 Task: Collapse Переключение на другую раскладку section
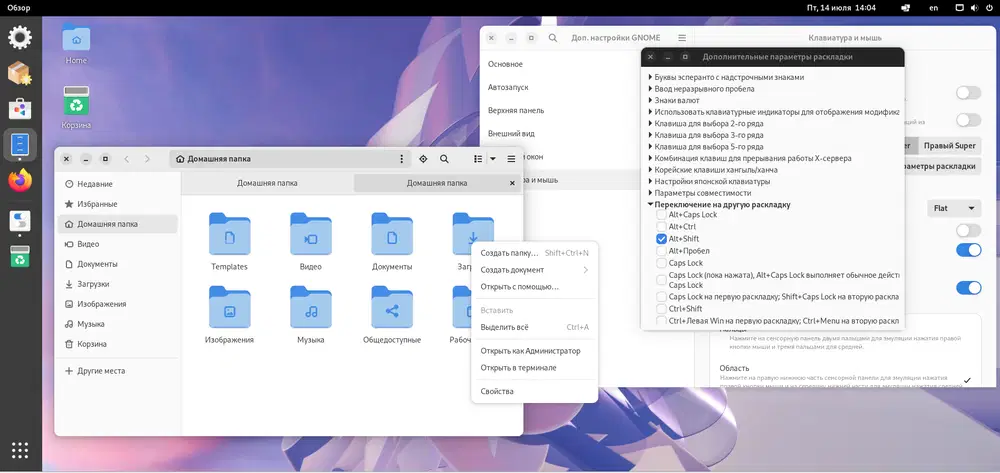[x=650, y=205]
